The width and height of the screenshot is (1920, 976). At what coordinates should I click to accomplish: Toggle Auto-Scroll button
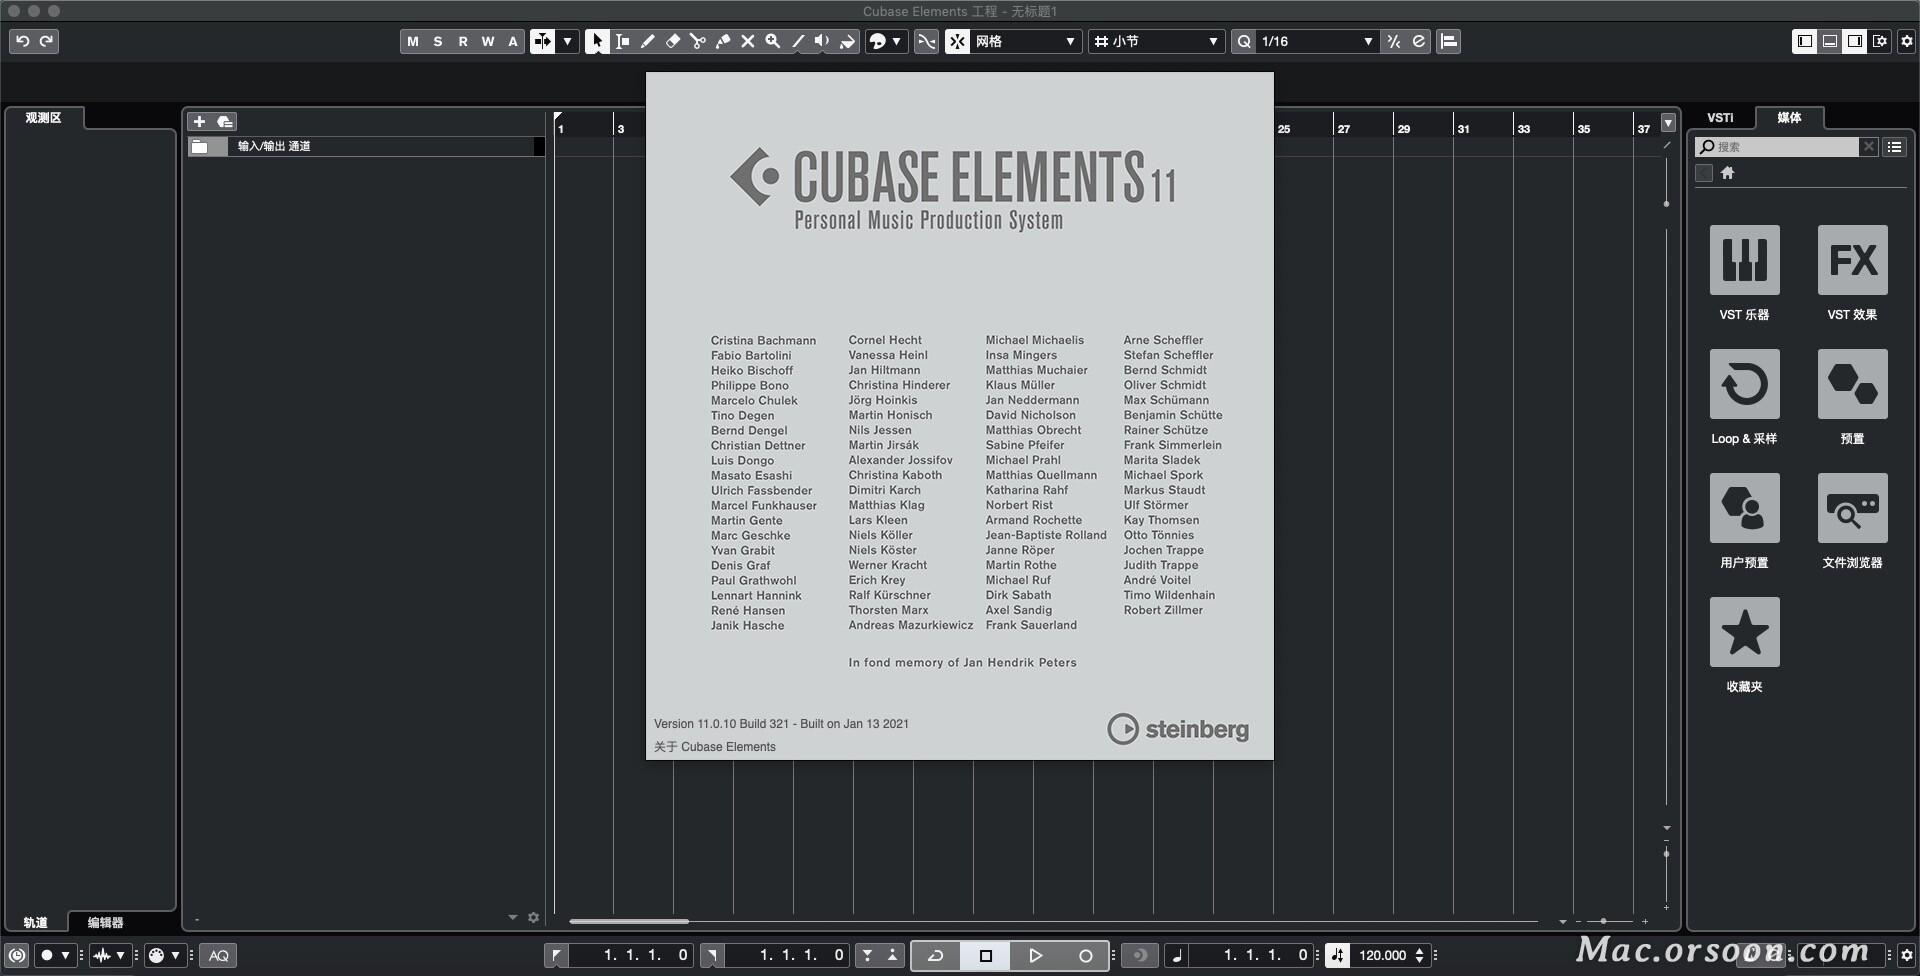[x=542, y=41]
